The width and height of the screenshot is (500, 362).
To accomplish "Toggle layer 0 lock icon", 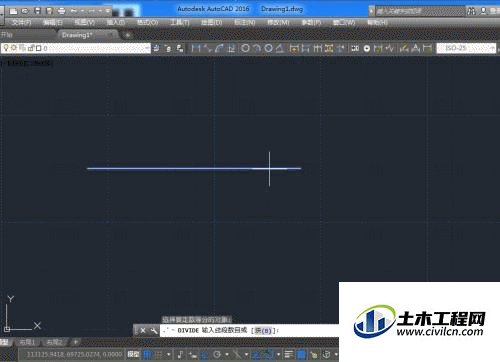I will point(31,48).
